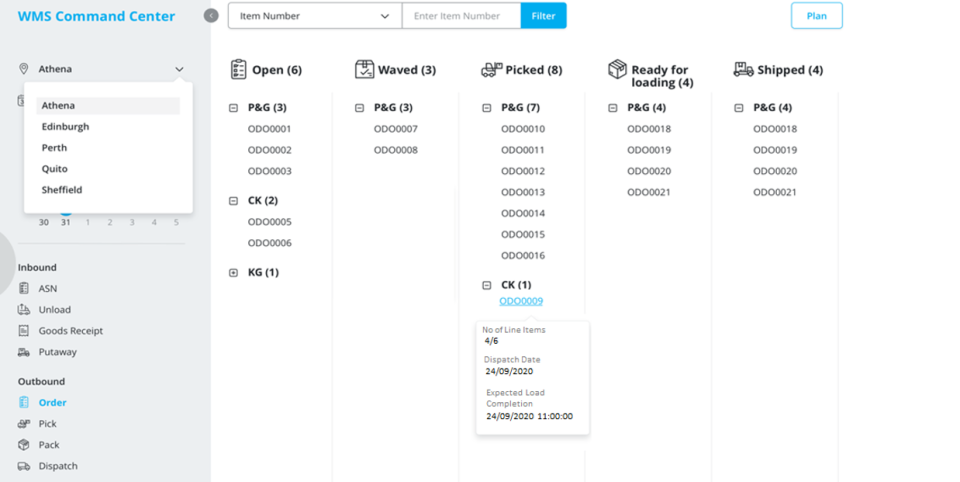Open order ODO0003 under Open
The image size is (960, 482).
pyautogui.click(x=269, y=171)
